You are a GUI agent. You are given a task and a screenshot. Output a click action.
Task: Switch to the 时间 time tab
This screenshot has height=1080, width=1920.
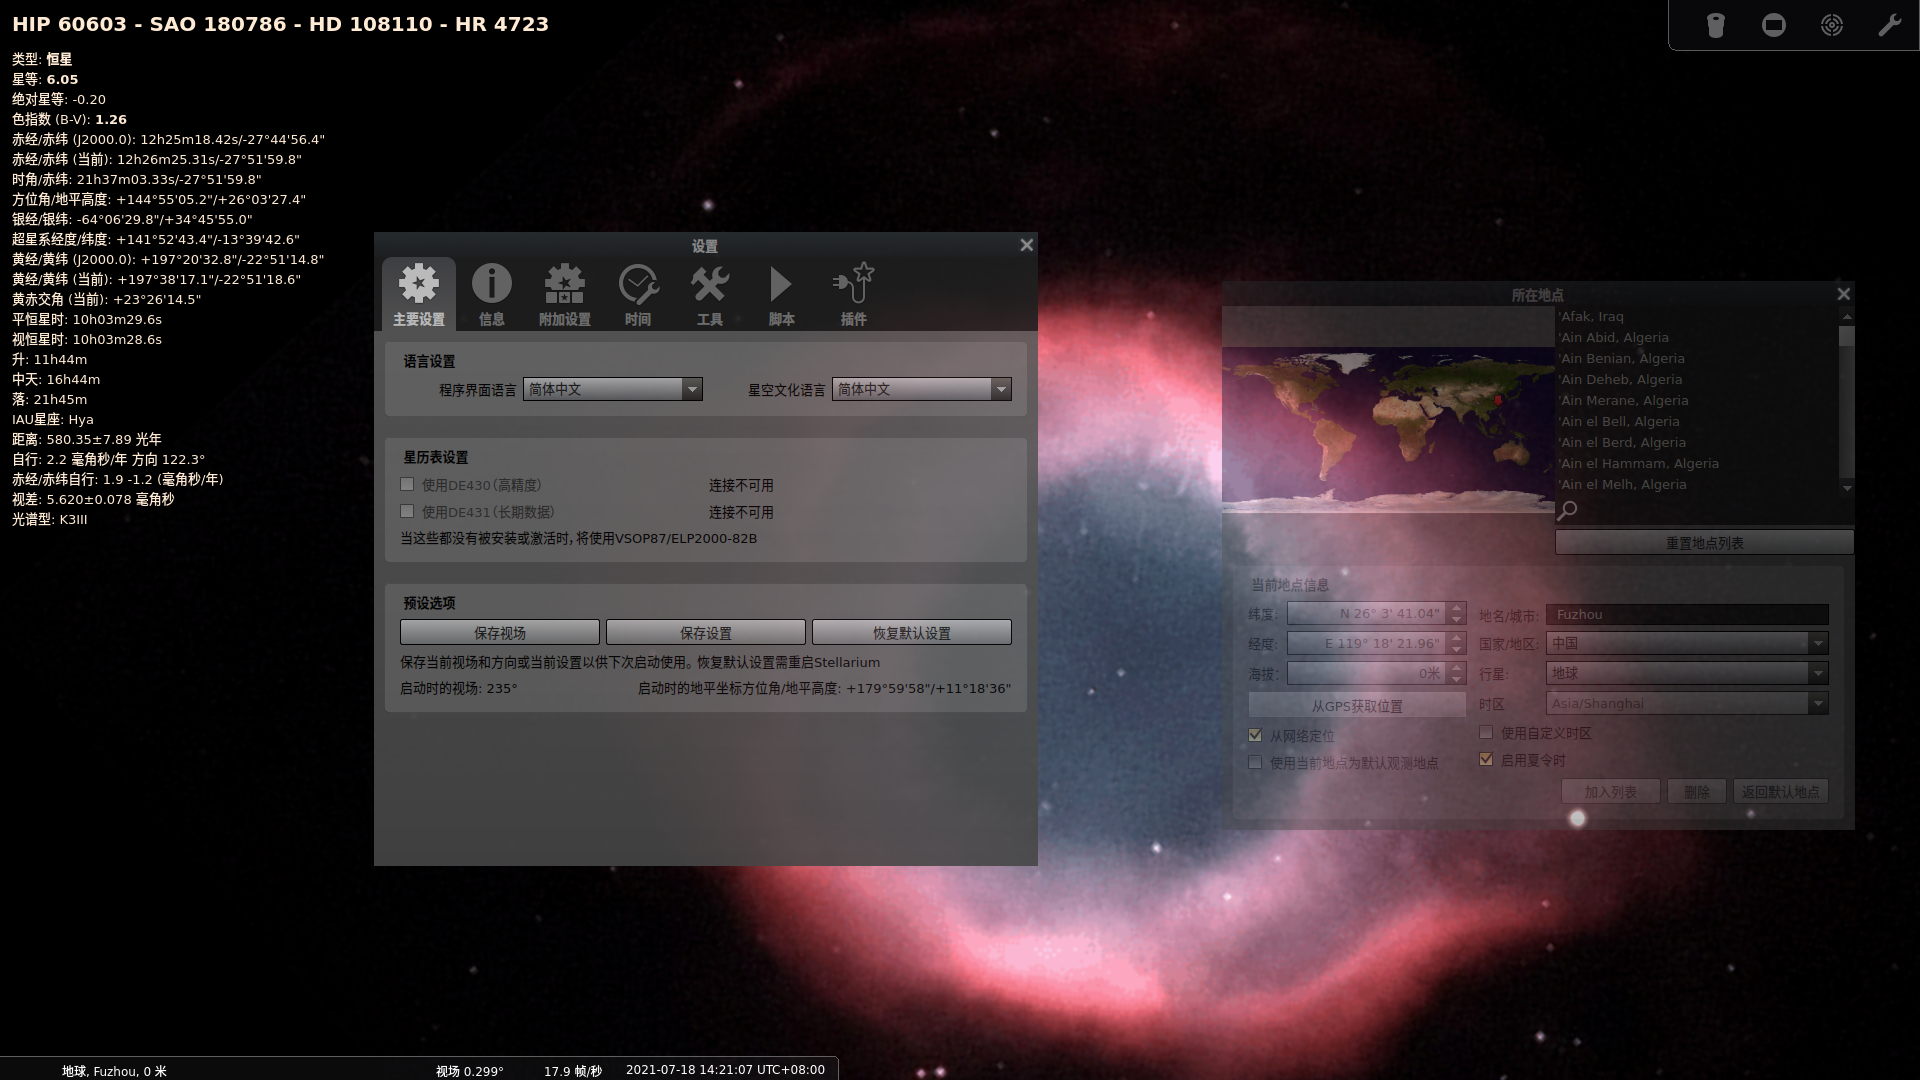[x=637, y=294]
